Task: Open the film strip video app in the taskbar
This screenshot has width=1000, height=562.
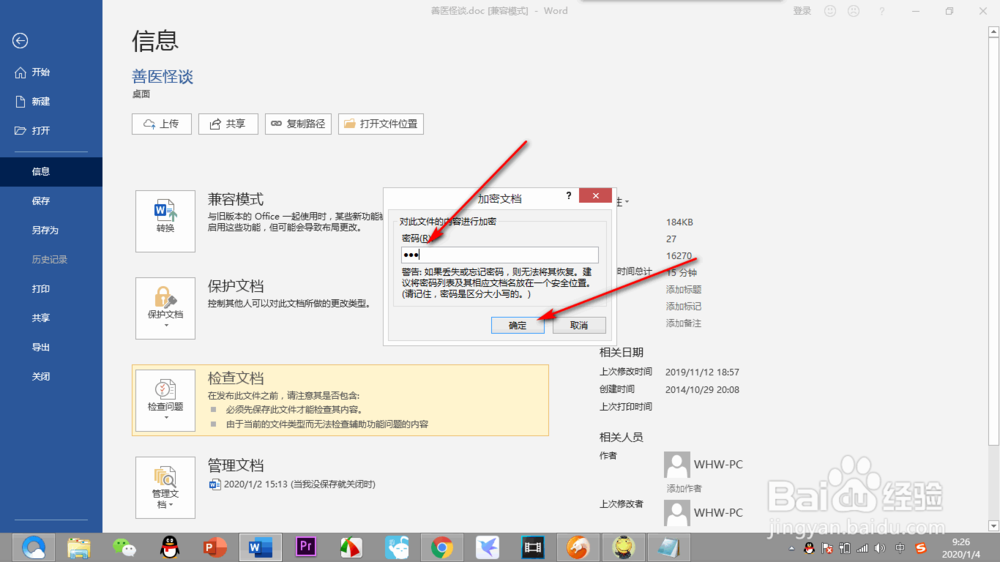Action: (x=533, y=547)
